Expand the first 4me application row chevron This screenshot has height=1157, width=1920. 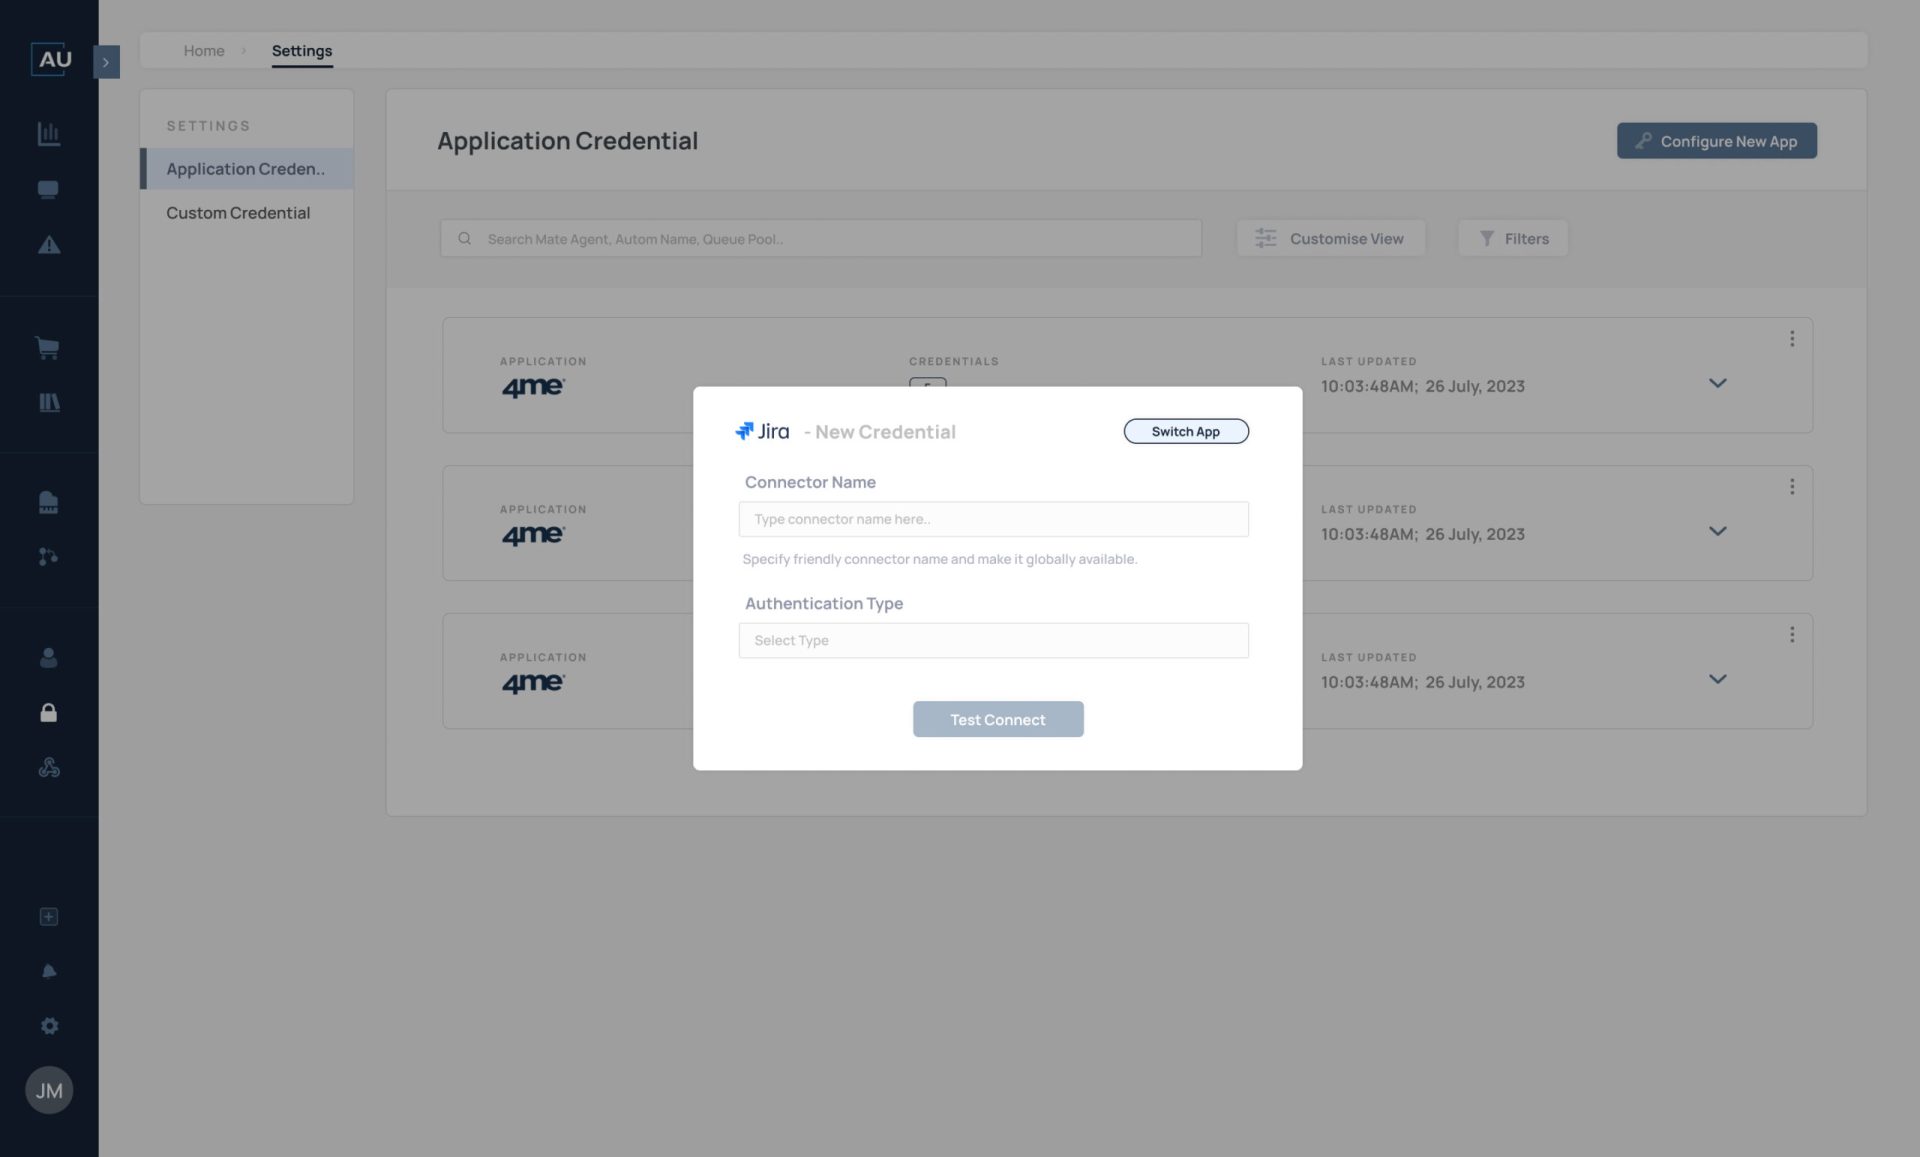coord(1717,383)
